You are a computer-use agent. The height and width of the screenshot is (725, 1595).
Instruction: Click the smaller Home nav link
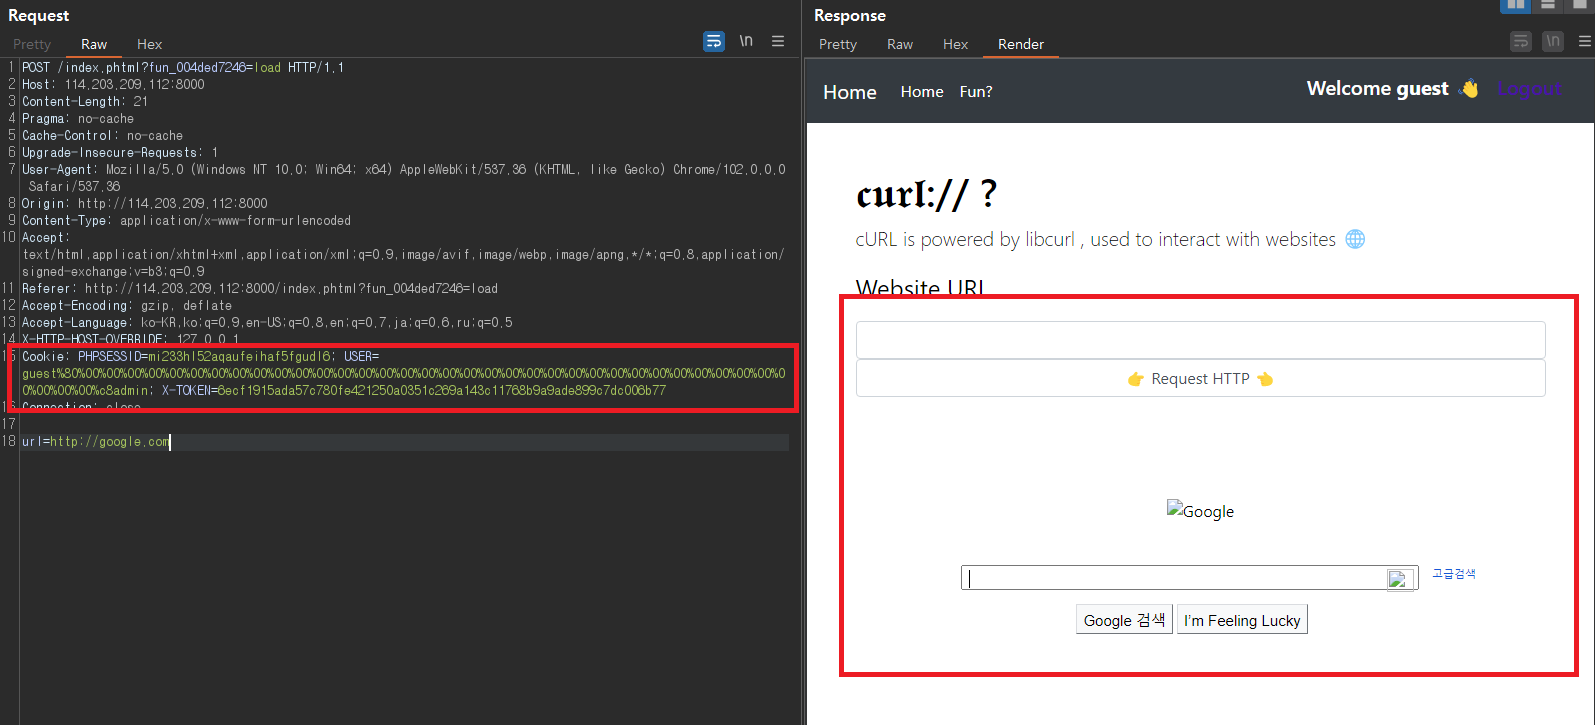(x=922, y=92)
